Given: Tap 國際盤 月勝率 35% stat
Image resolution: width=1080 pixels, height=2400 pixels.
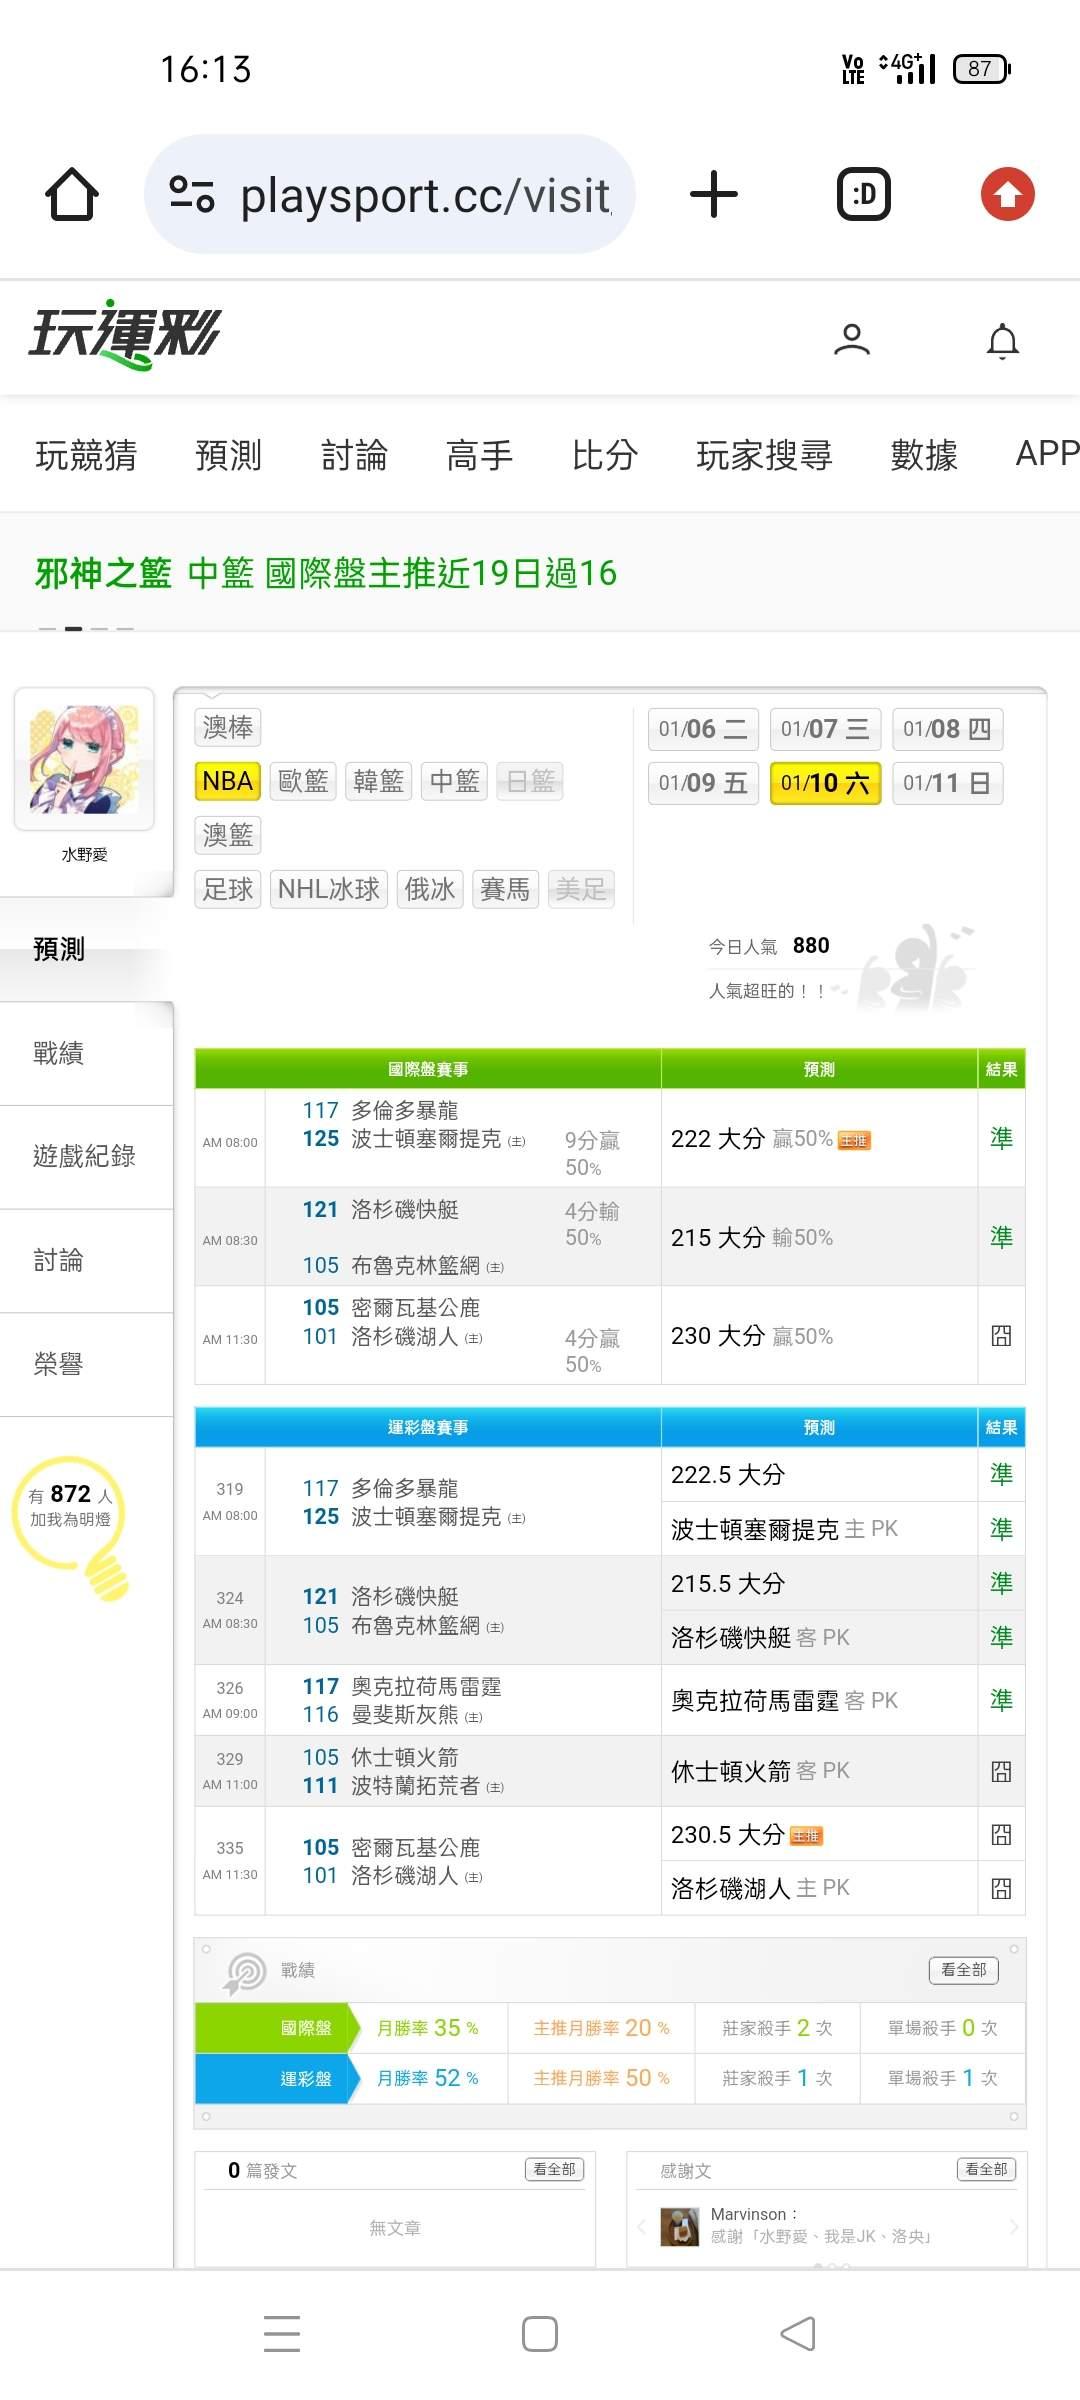Looking at the screenshot, I should click(x=427, y=2028).
